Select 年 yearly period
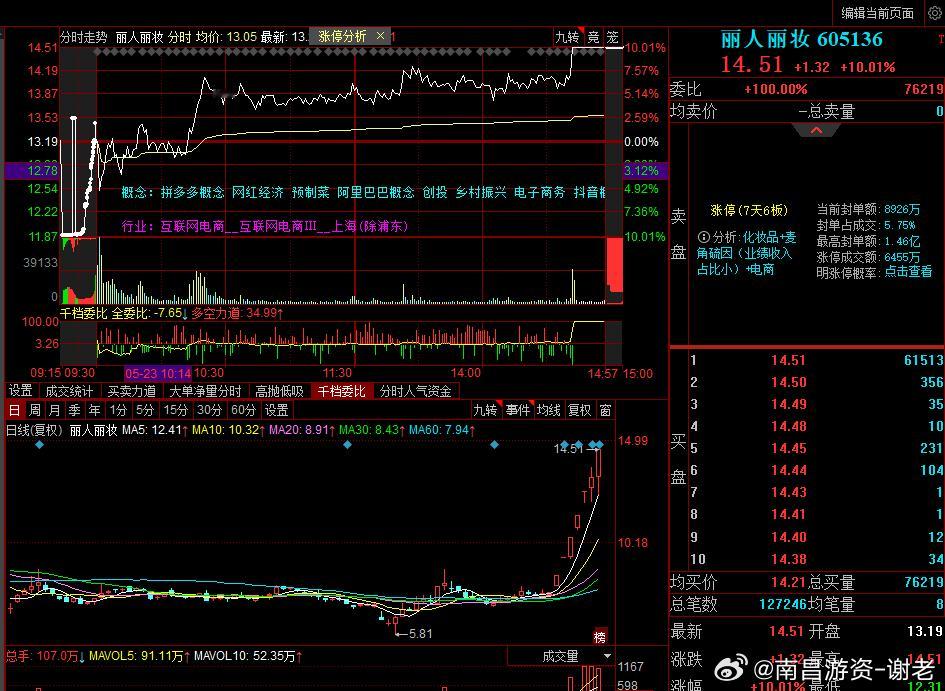The height and width of the screenshot is (691, 945). point(94,410)
